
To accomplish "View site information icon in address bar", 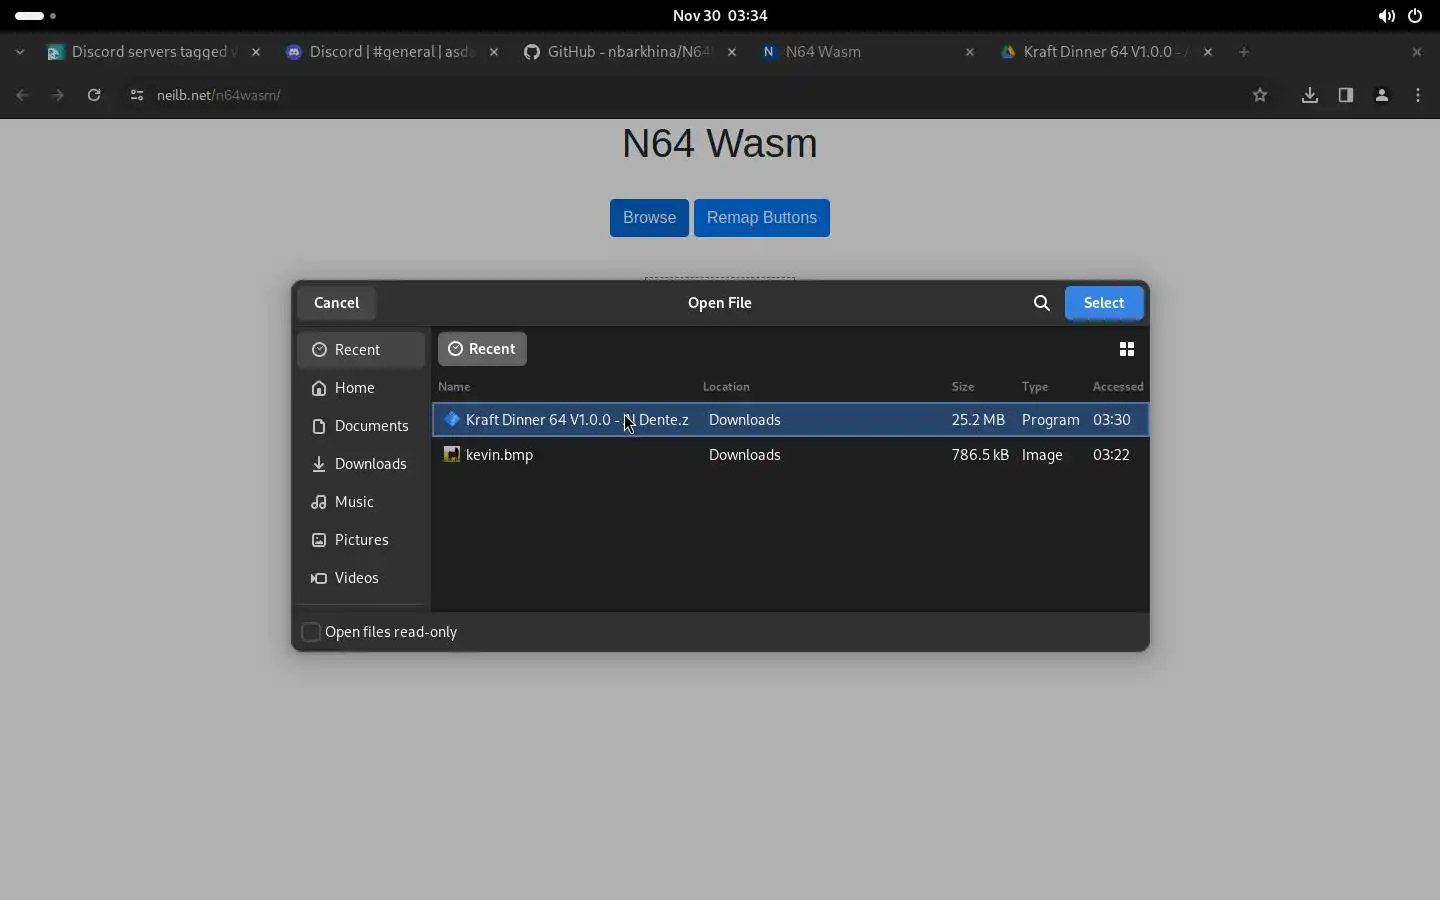I will [137, 95].
